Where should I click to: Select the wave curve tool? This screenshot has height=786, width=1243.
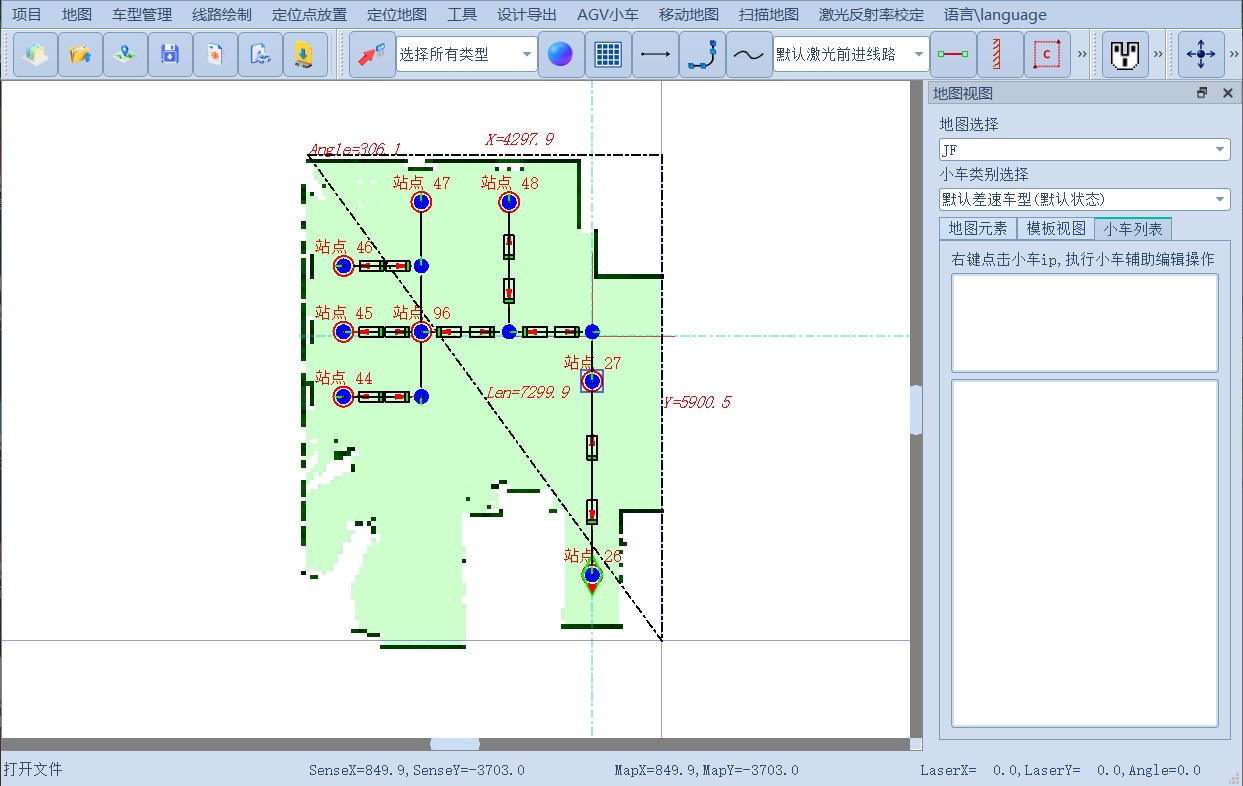click(x=749, y=54)
